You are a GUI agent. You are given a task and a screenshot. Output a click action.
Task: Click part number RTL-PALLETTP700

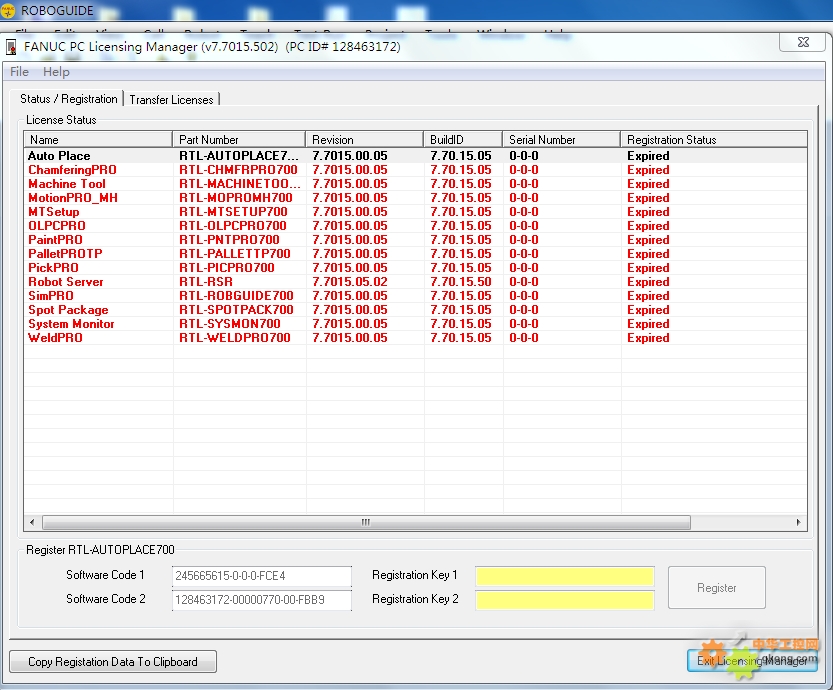tap(234, 254)
